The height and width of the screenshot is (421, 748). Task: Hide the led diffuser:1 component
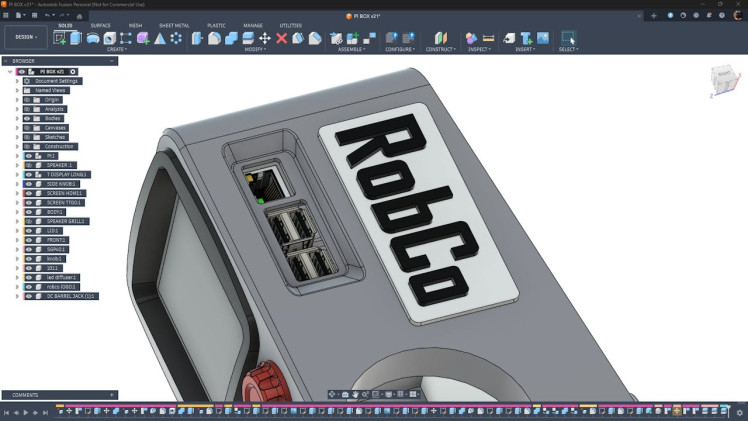(x=29, y=277)
